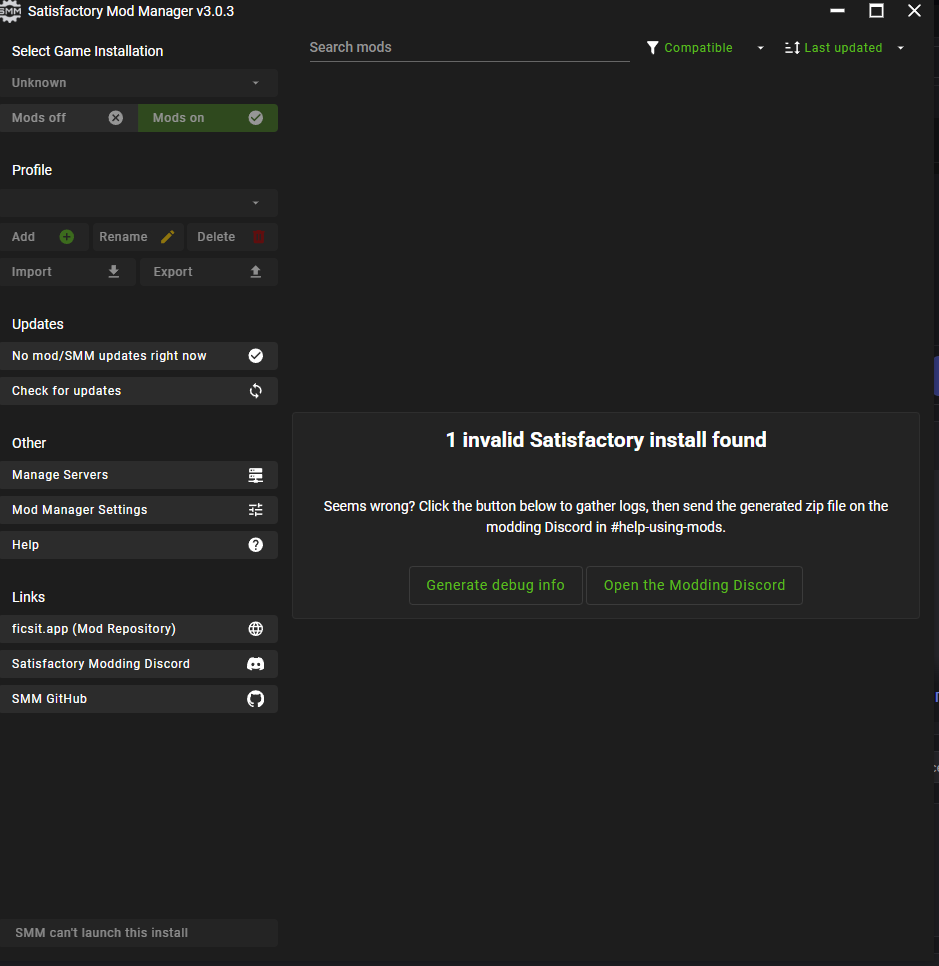Rename the current profile
This screenshot has height=966, width=939.
pyautogui.click(x=138, y=237)
